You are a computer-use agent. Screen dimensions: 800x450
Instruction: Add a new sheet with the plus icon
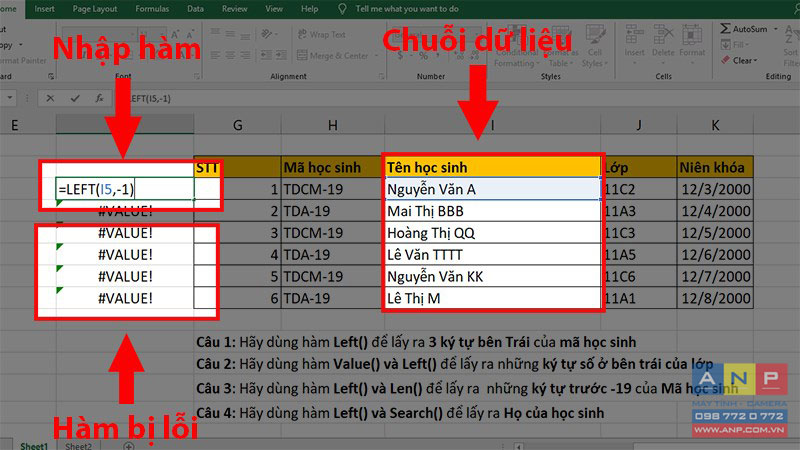pyautogui.click(x=129, y=446)
